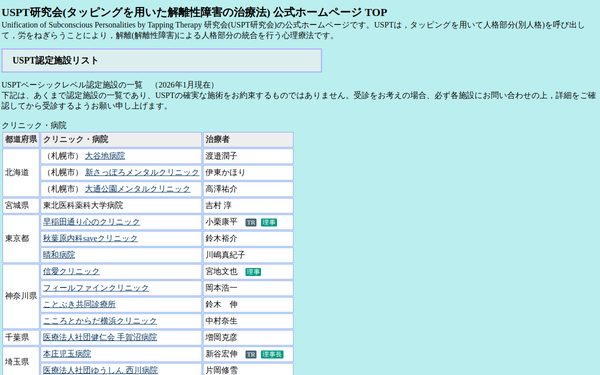Viewport: 600px width, 375px height.
Task: Open the 早稲田通り心のクリニック link
Action: [x=91, y=222]
